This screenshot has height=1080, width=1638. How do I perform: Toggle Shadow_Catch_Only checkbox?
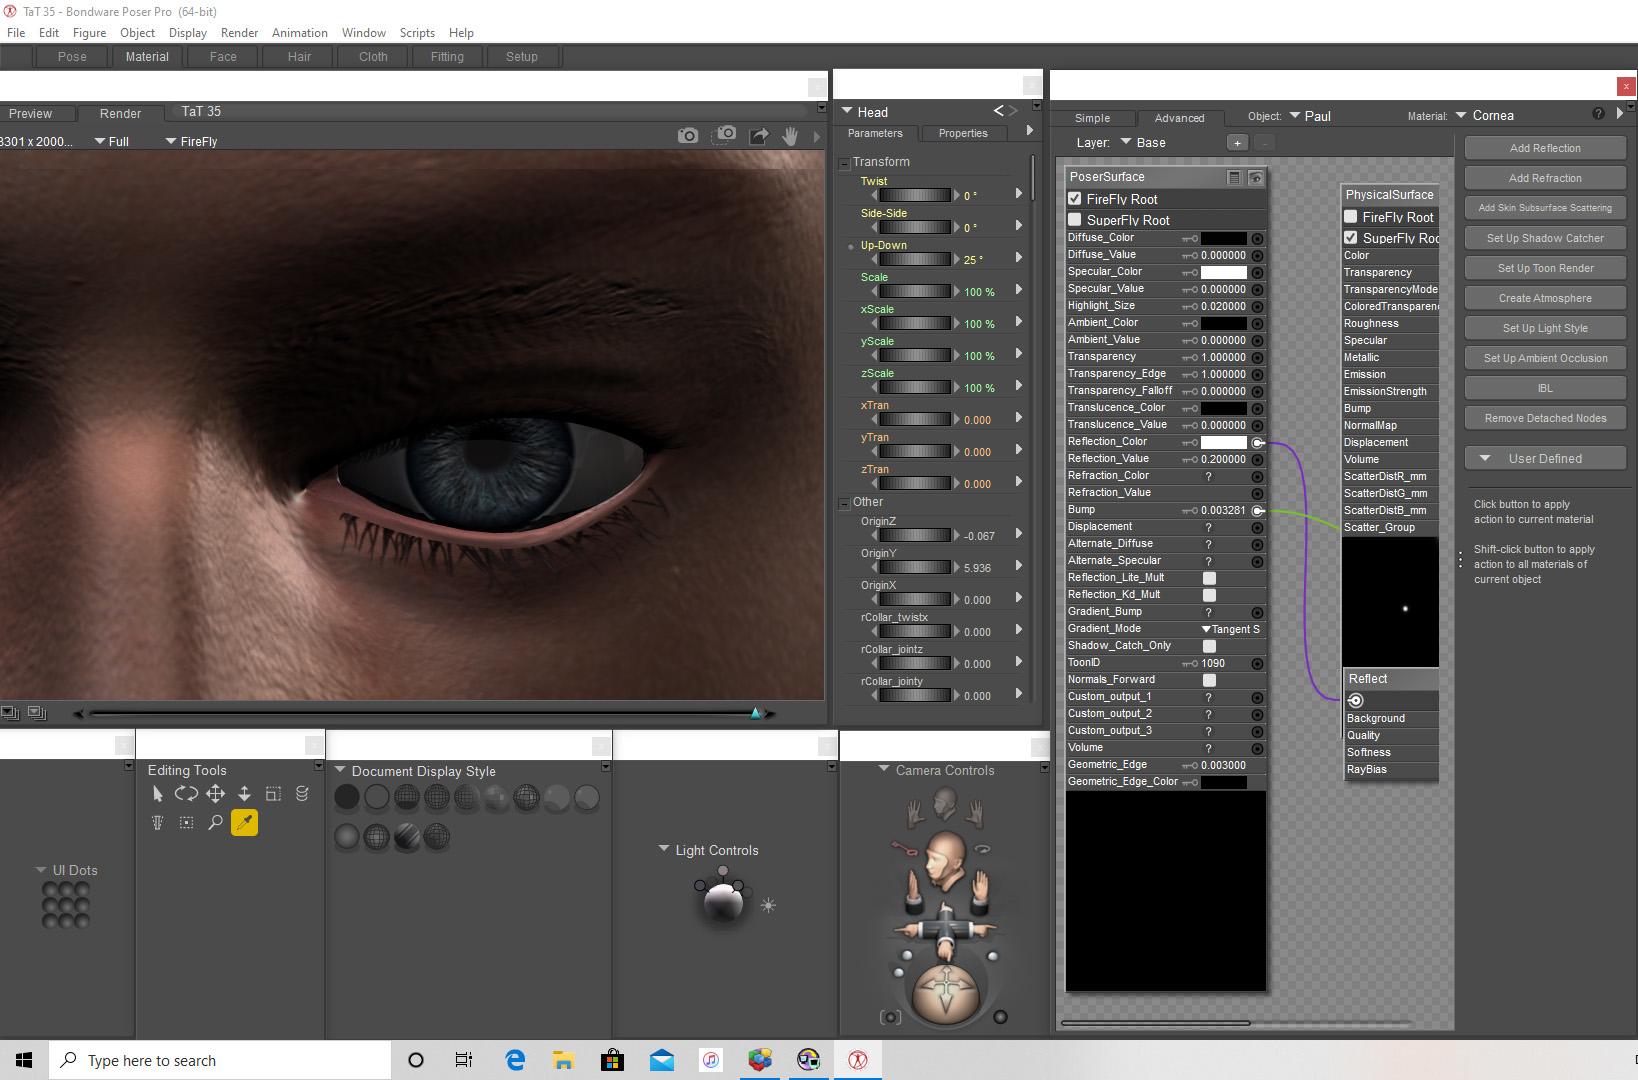tap(1209, 646)
